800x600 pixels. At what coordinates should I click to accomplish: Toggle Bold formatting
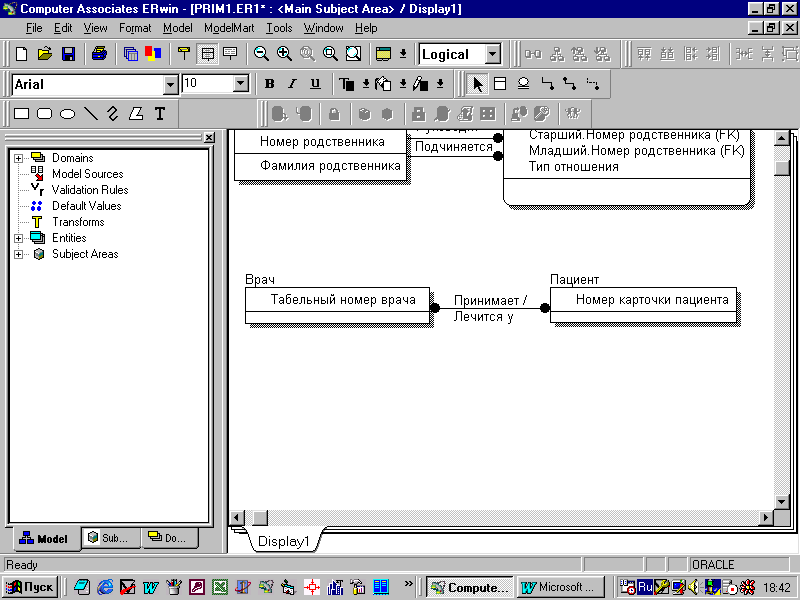click(x=269, y=84)
